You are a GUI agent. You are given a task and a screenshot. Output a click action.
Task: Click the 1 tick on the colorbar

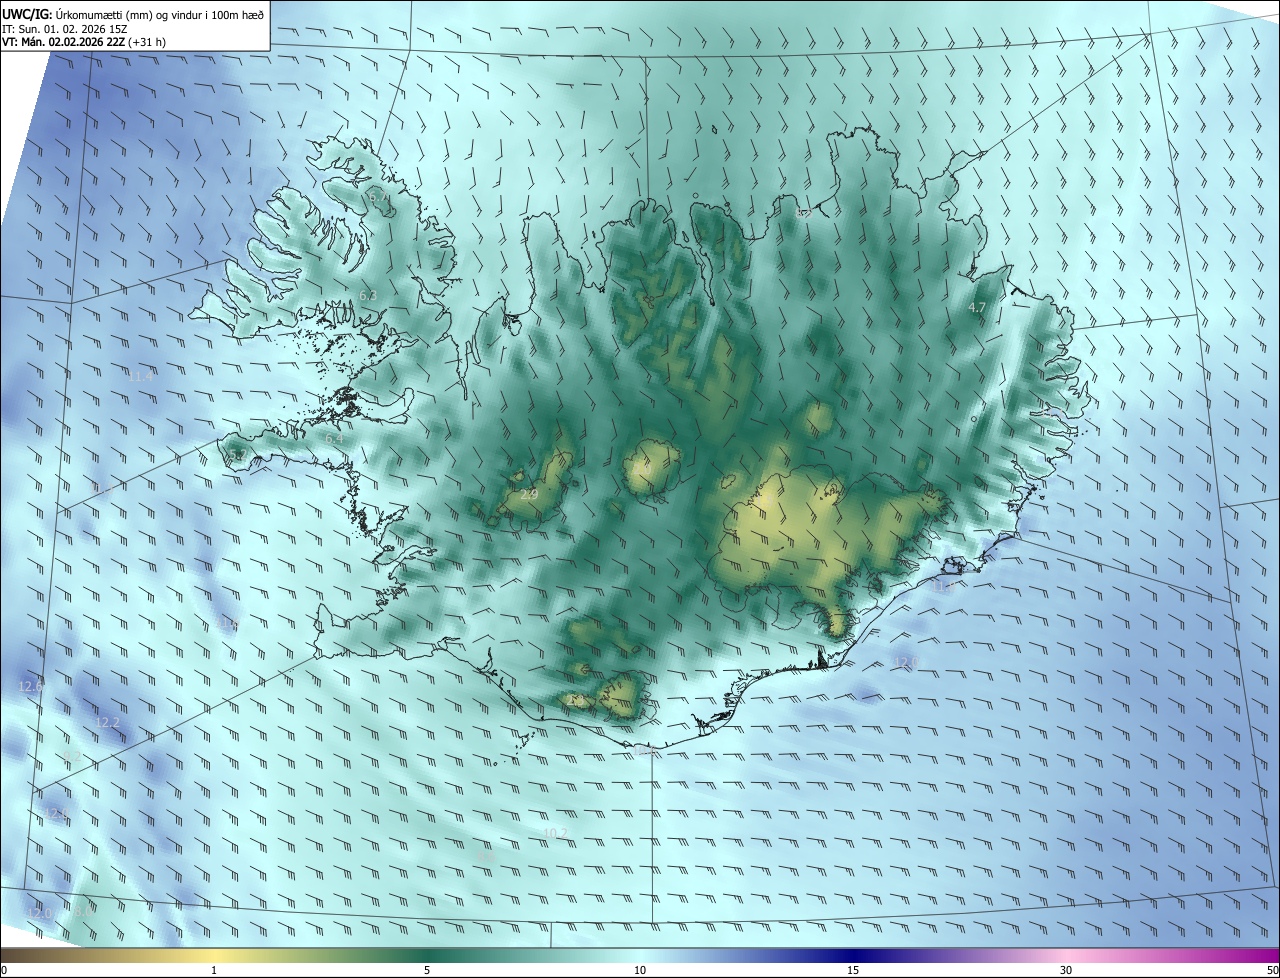click(214, 970)
